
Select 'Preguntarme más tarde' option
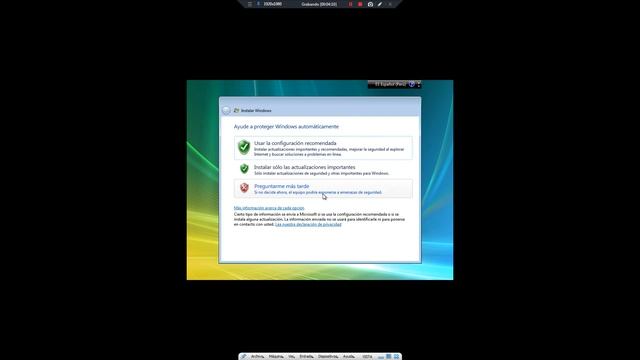pyautogui.click(x=323, y=189)
